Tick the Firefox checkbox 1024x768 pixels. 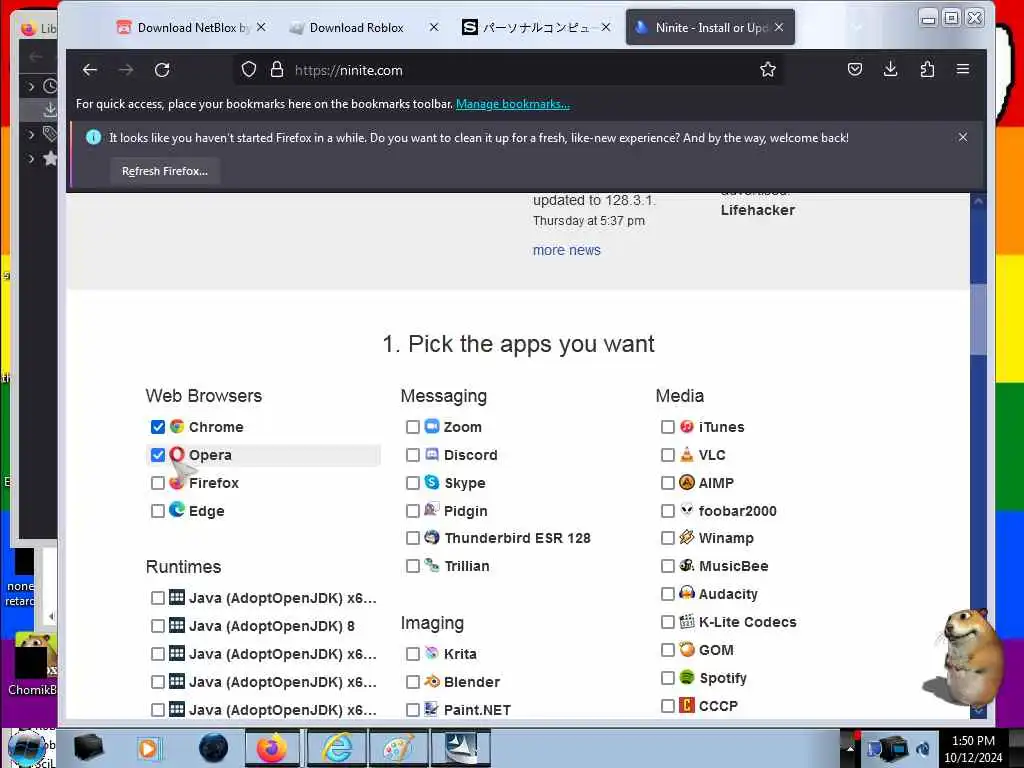pos(157,483)
